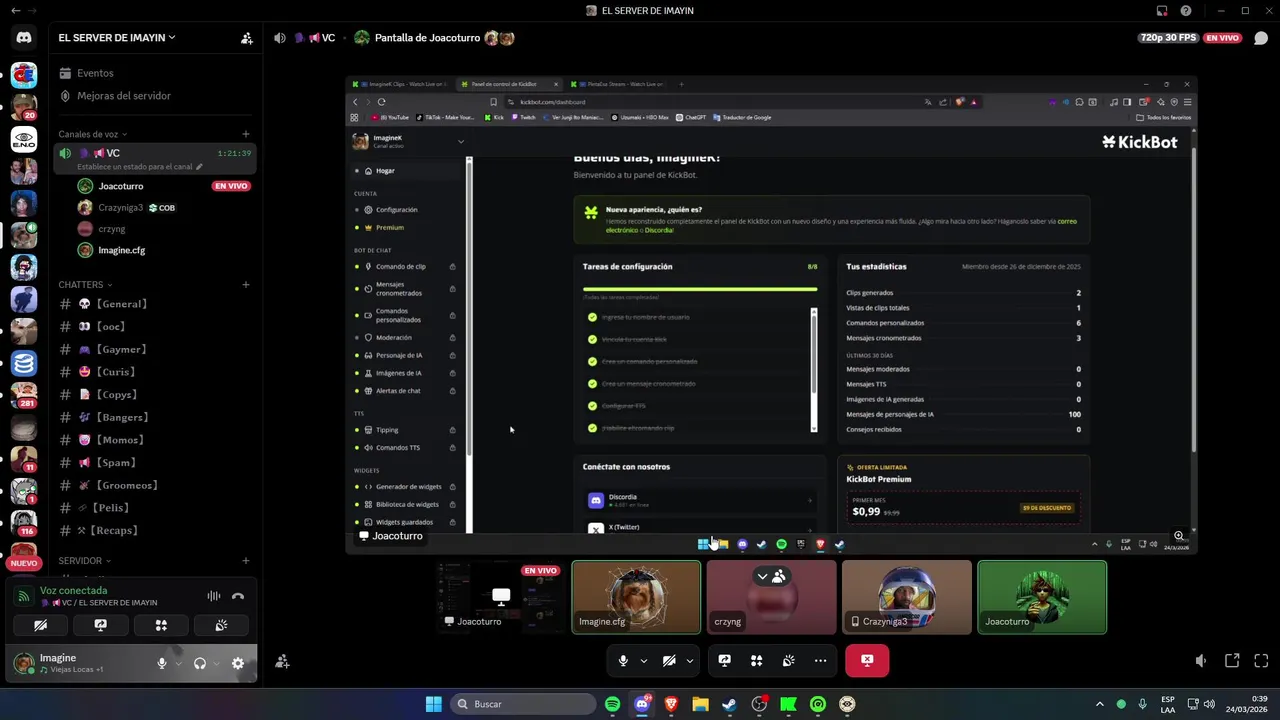This screenshot has height=720, width=1280.
Task: Click the Buscar taskbar search field
Action: pos(524,704)
